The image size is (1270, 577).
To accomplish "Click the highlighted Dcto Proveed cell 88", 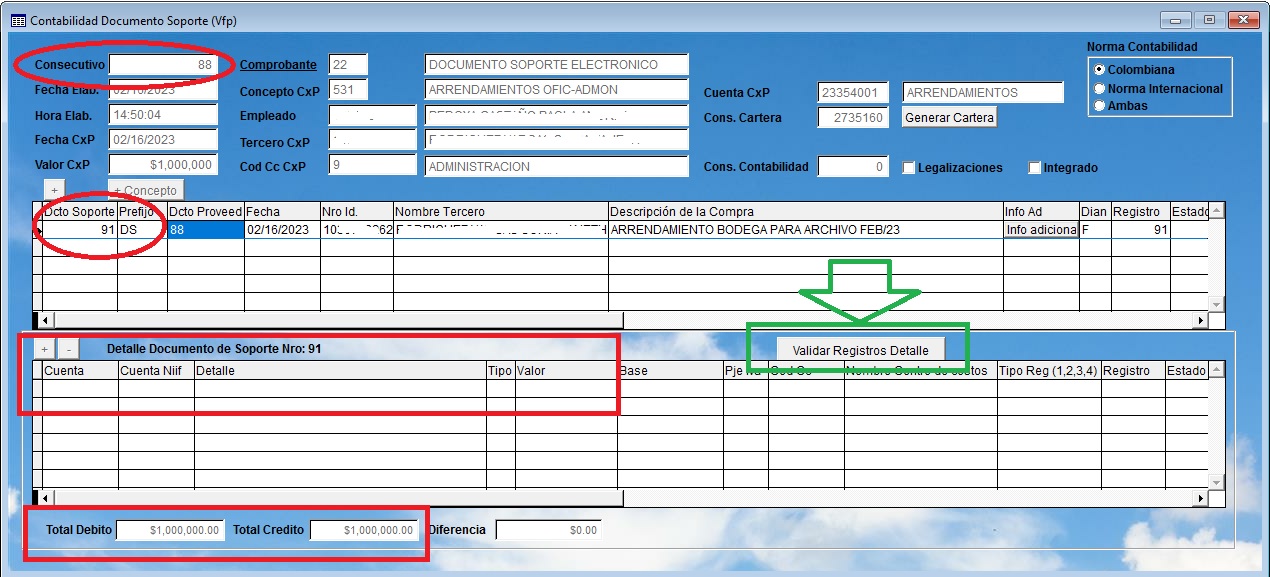I will [x=205, y=230].
